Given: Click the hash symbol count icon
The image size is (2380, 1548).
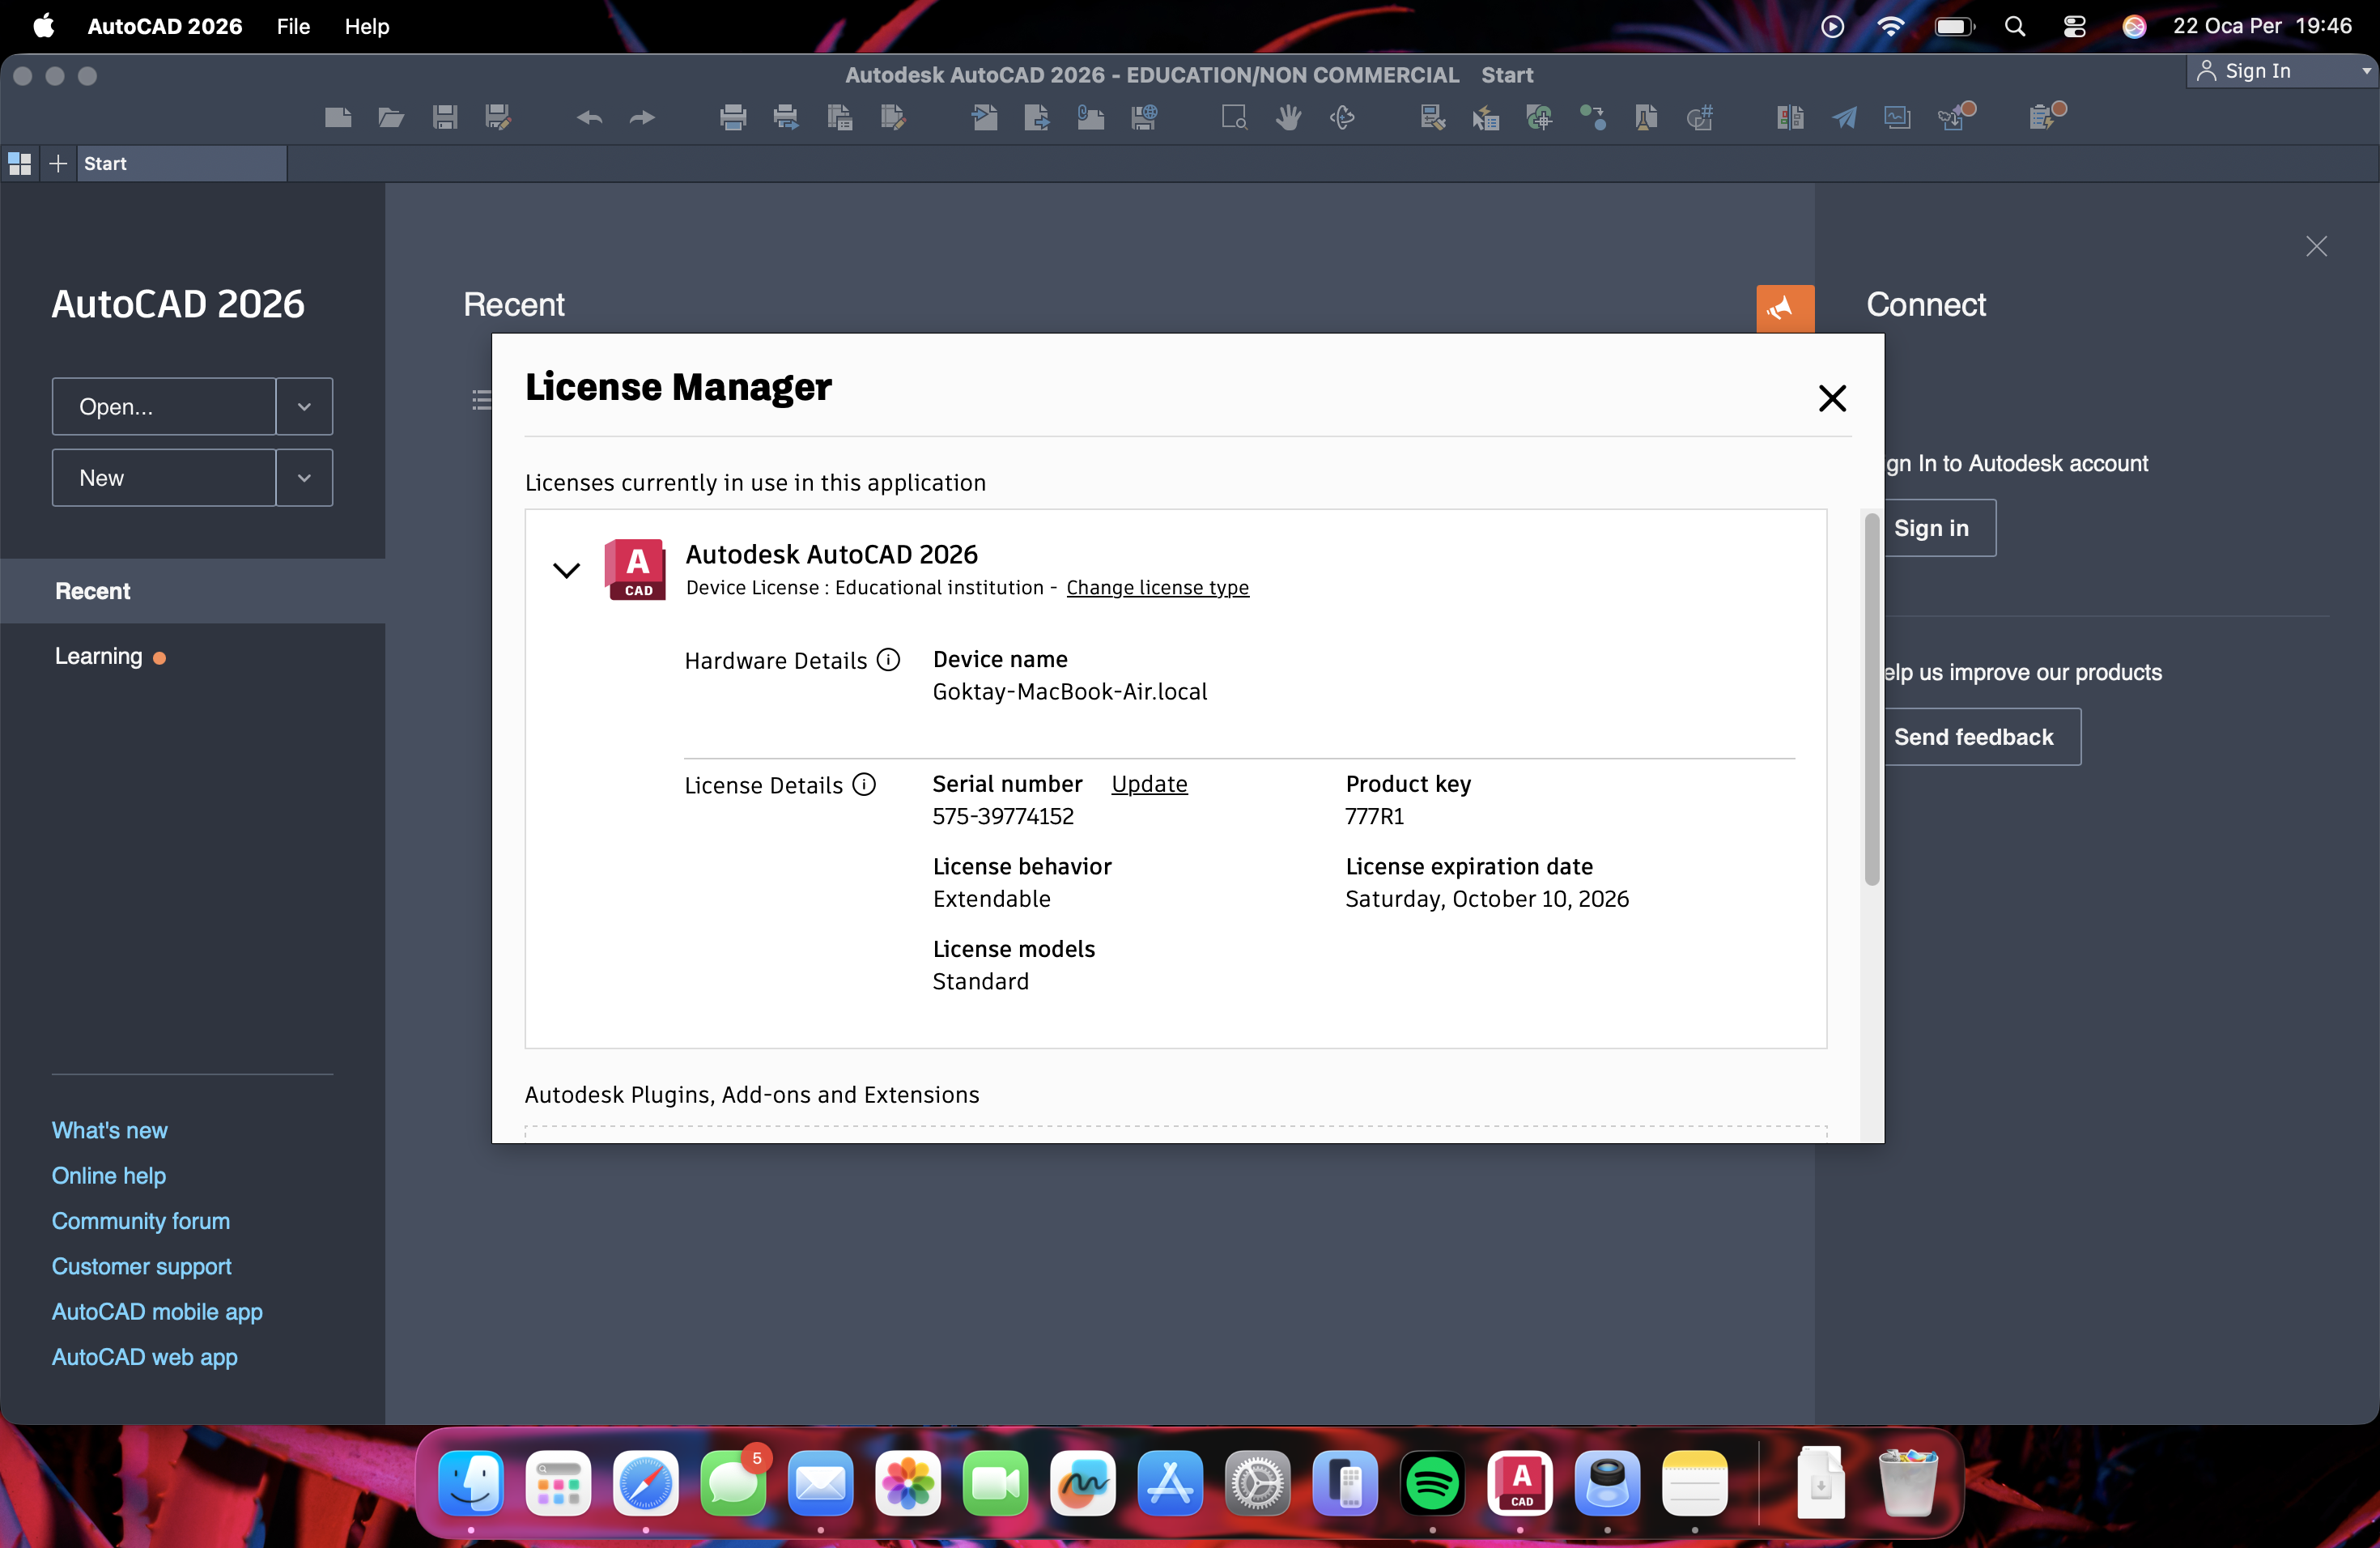Looking at the screenshot, I should coord(1700,118).
